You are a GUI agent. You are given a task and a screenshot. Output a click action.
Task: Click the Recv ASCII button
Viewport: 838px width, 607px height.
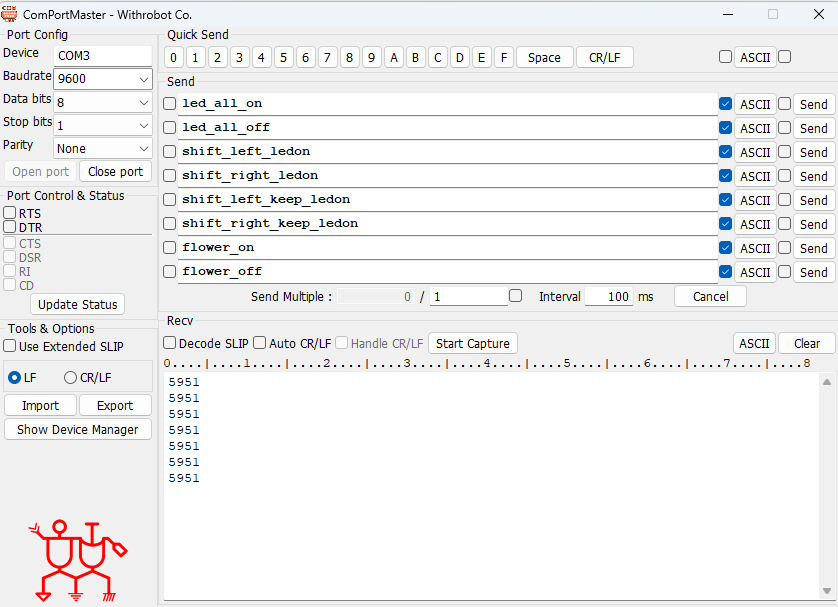click(x=754, y=344)
